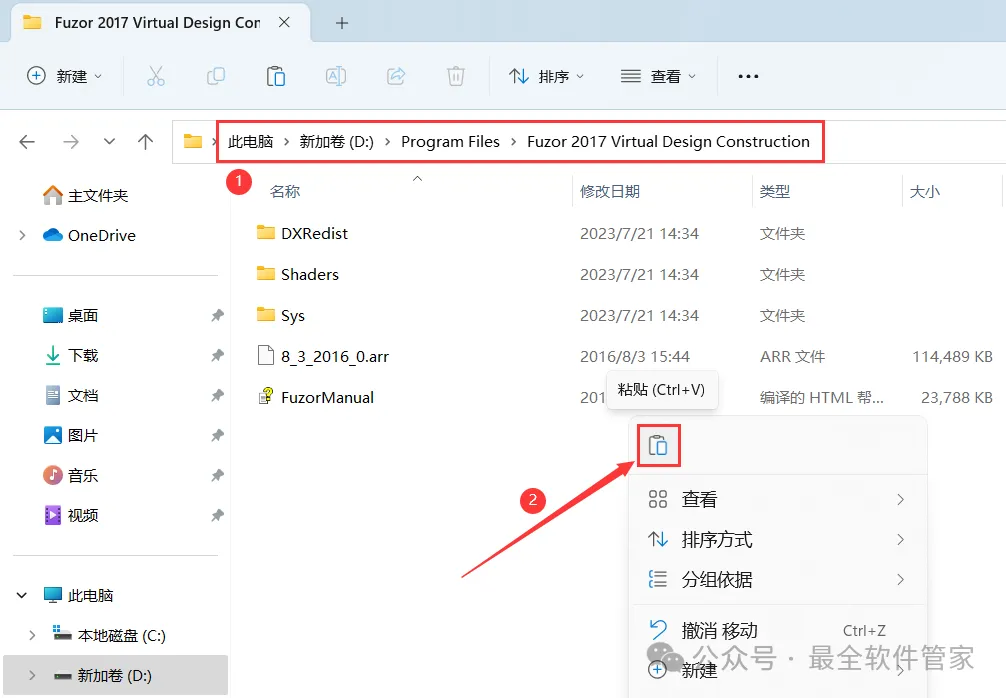Unpin 桌面 using its pin icon
Viewport: 1006px width, 698px height.
(x=217, y=315)
